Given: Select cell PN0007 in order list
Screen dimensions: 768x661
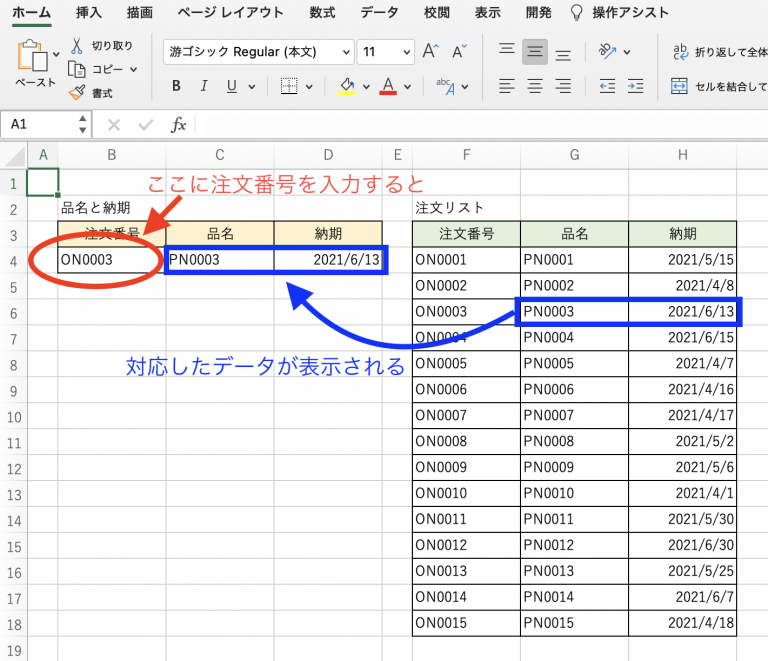Looking at the screenshot, I should (574, 415).
